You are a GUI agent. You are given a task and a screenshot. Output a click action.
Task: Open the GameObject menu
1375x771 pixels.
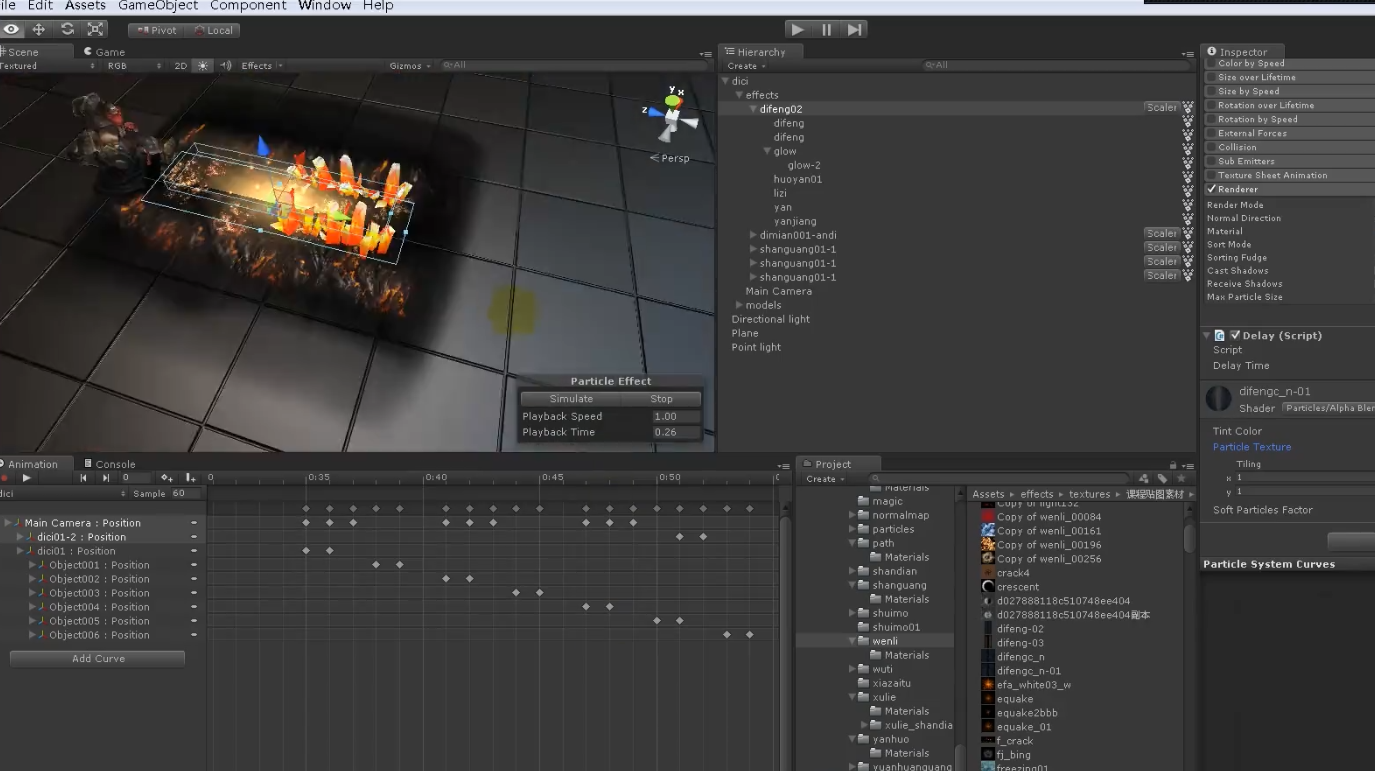159,6
